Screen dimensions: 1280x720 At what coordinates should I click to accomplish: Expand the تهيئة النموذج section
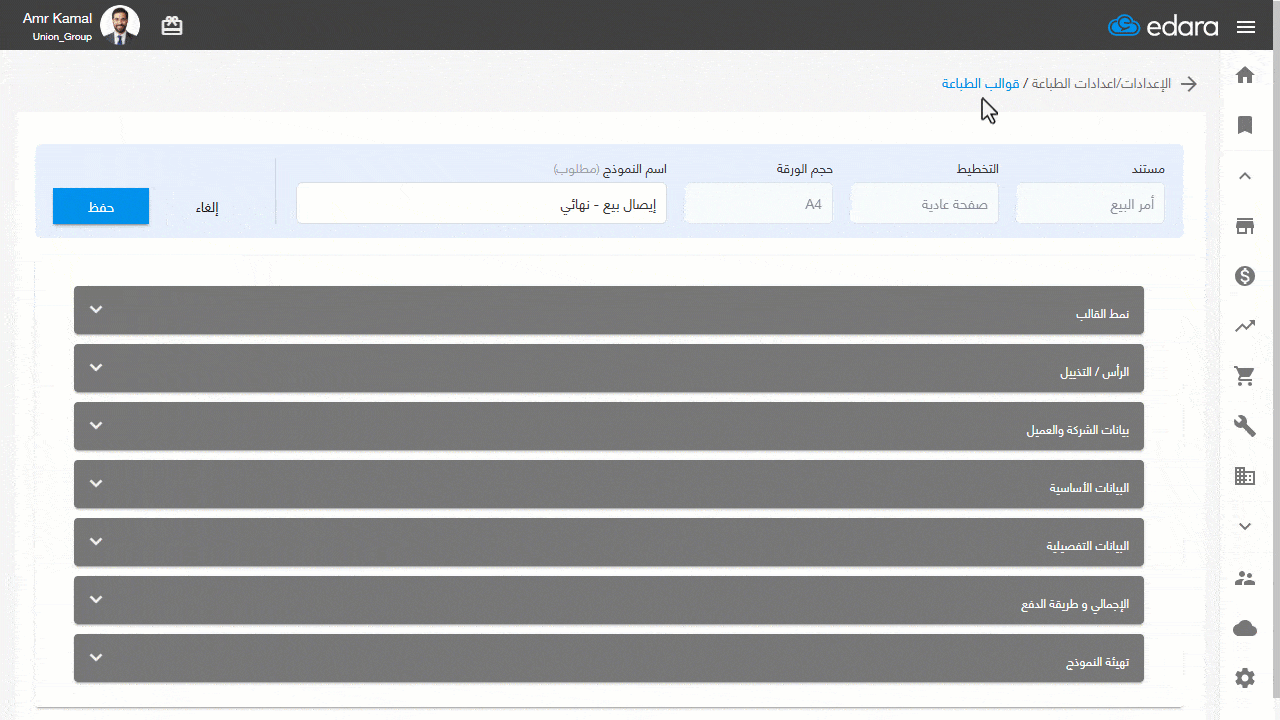point(609,658)
